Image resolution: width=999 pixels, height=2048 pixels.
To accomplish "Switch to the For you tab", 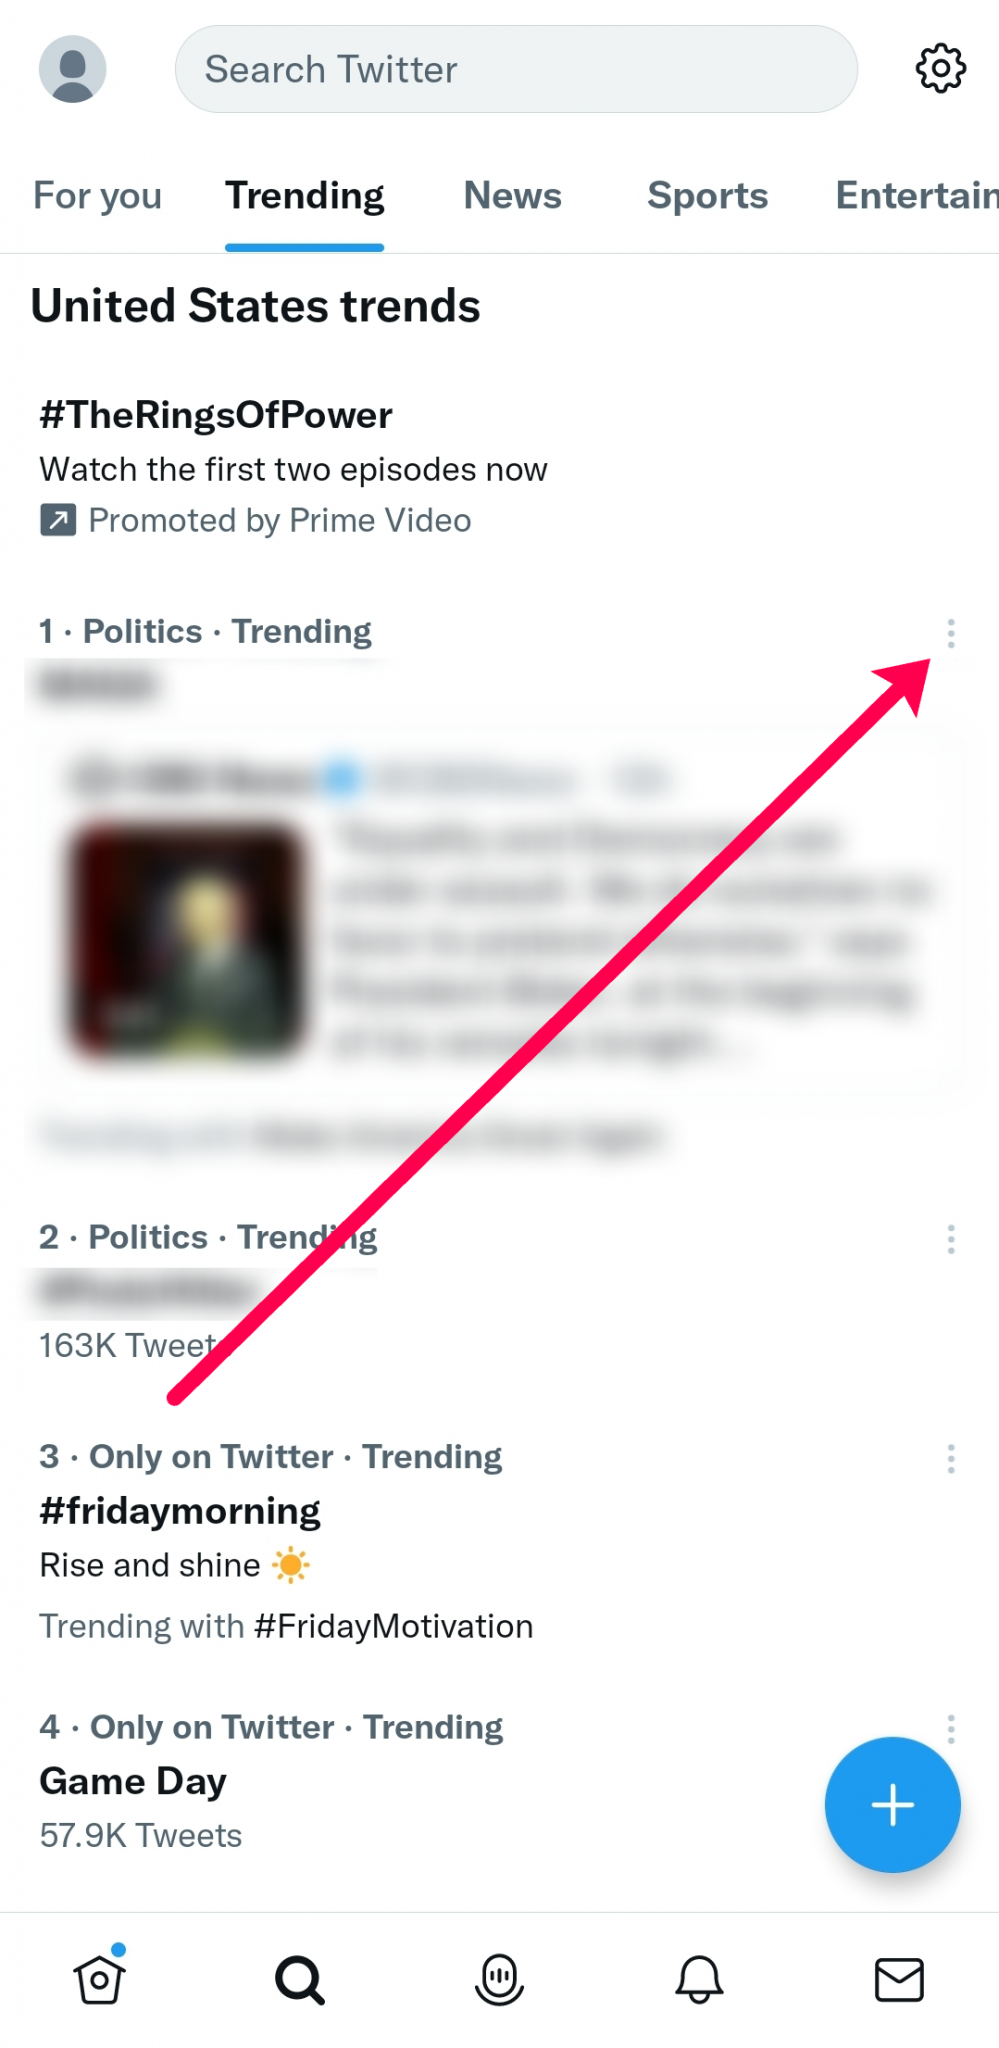I will (x=97, y=196).
